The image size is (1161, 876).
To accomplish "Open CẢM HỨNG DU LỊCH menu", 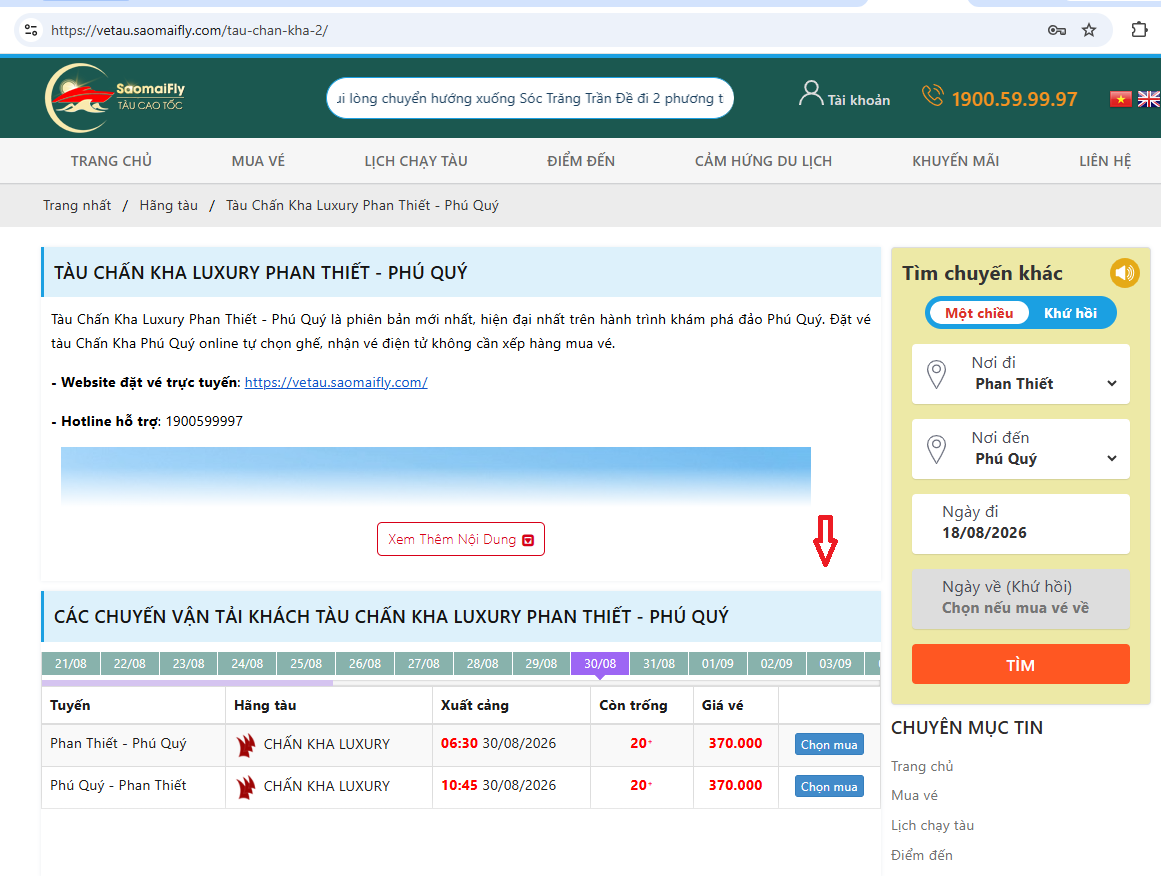I will [763, 161].
